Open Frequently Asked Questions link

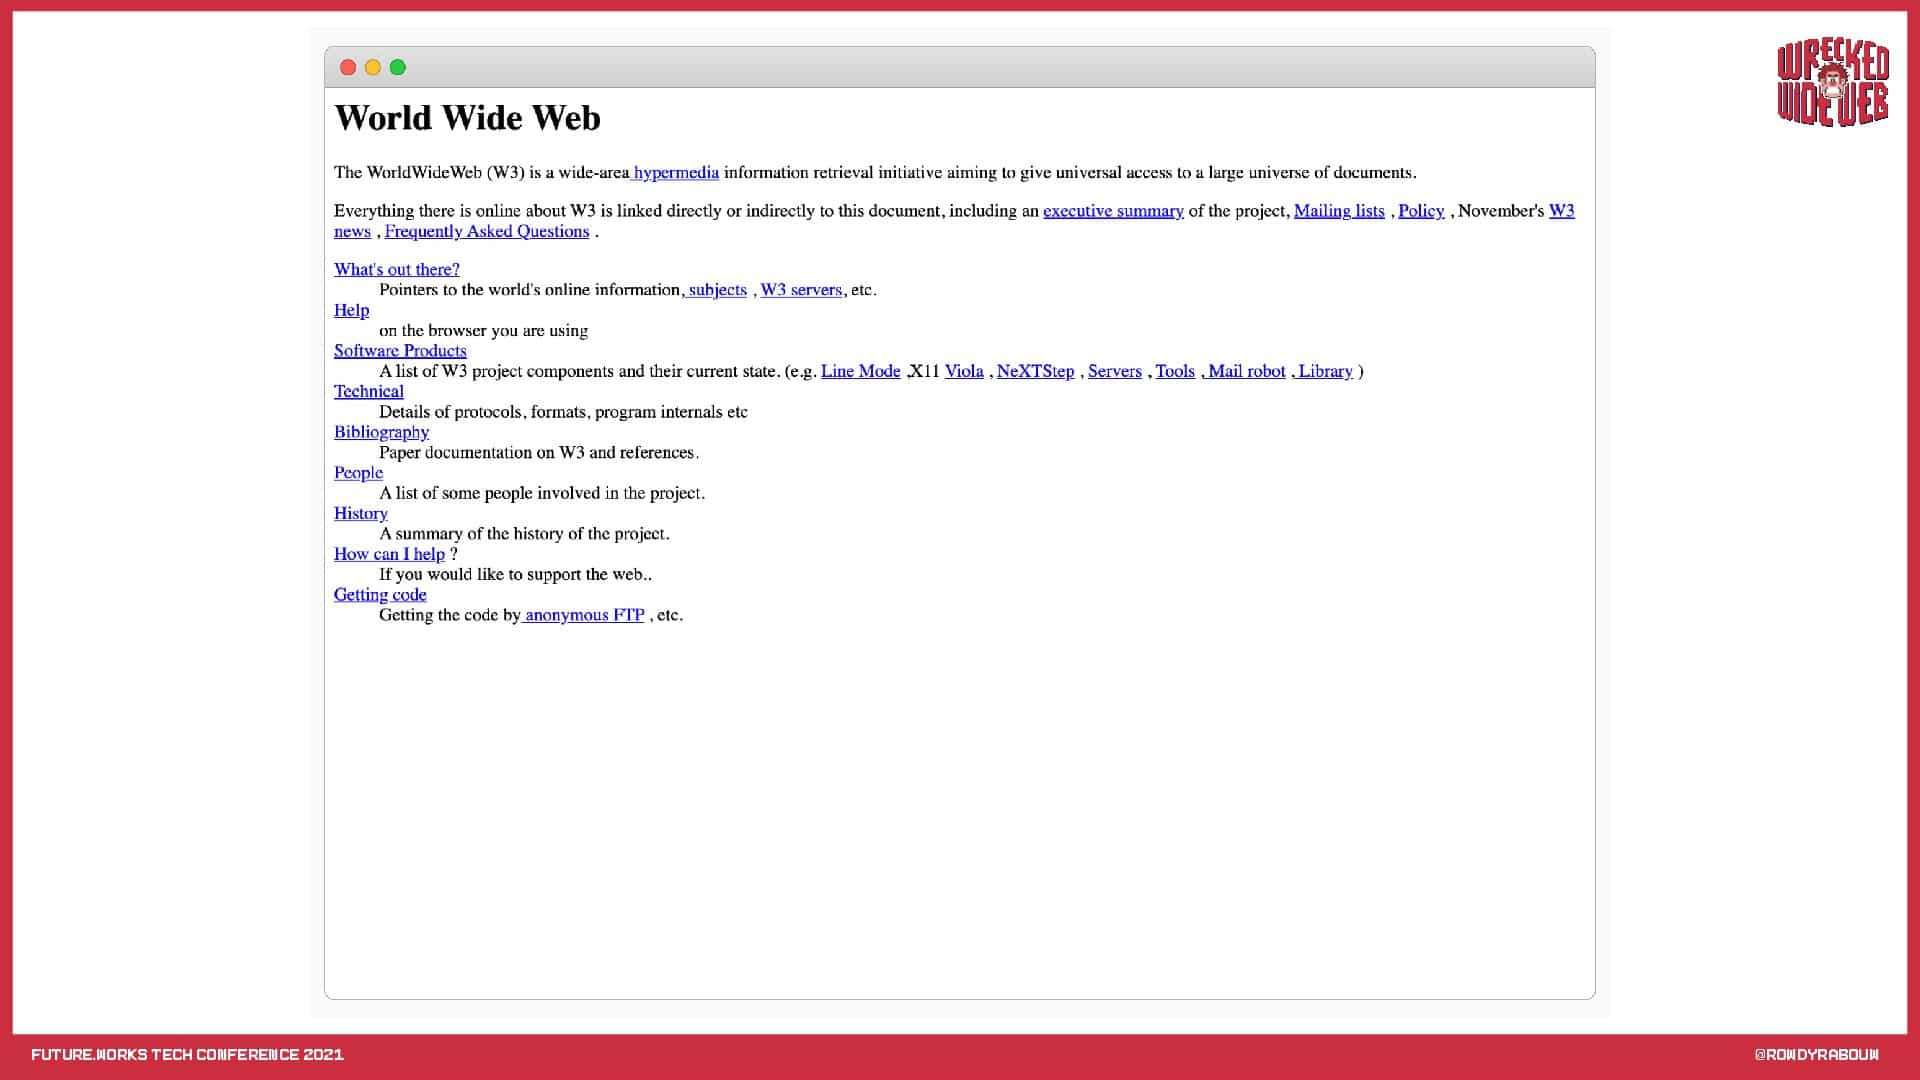[487, 231]
